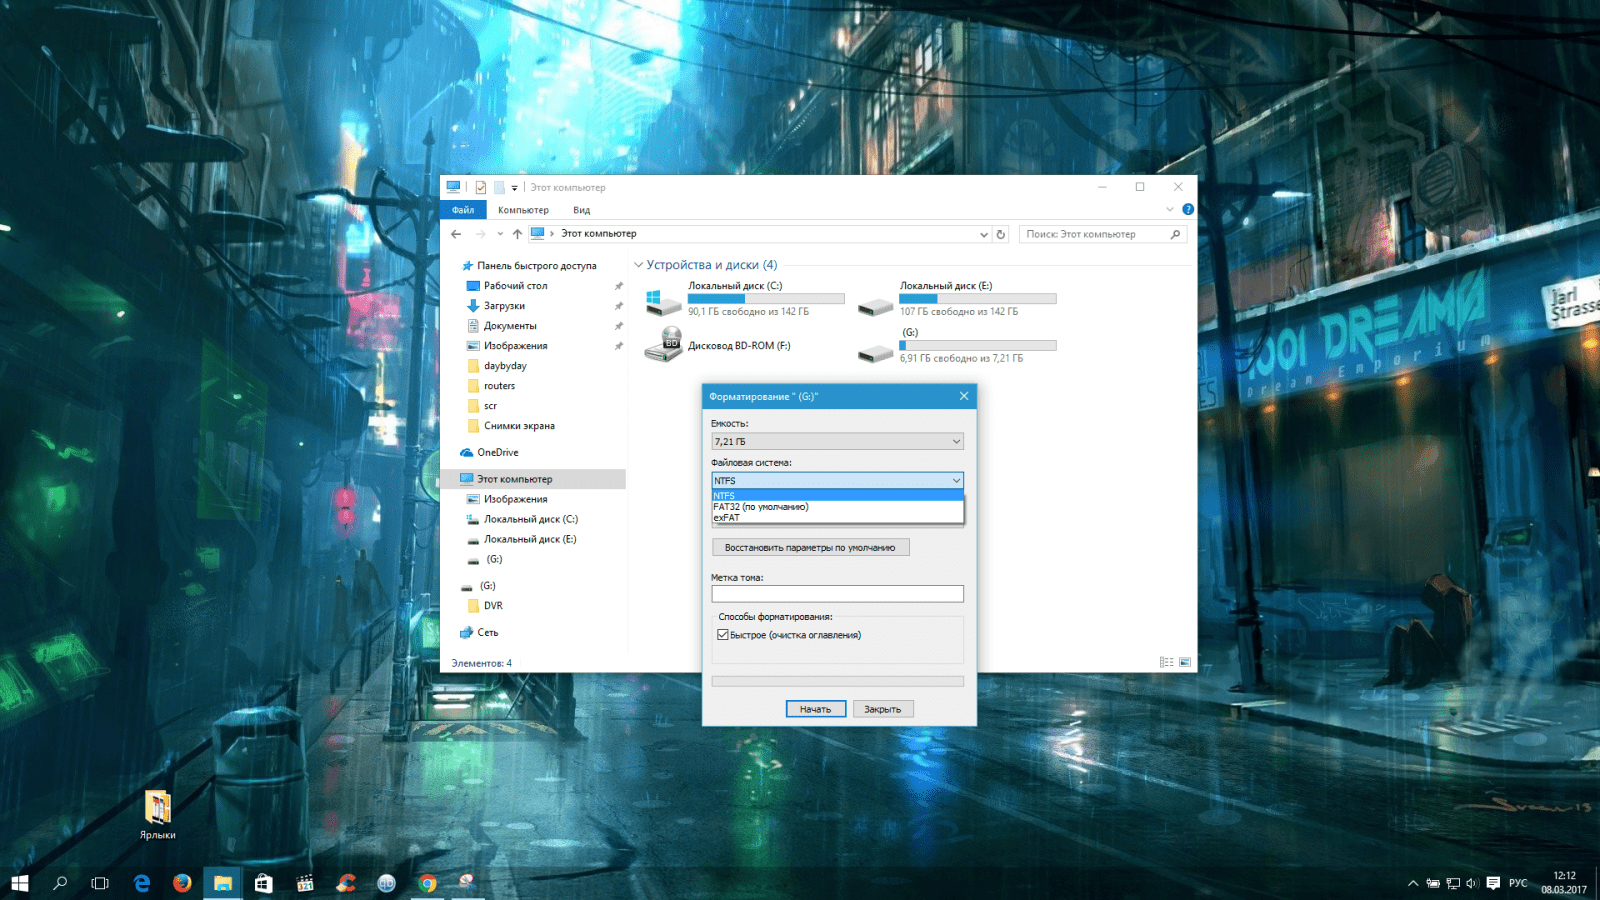Go up one folder level arrow
1600x900 pixels.
tap(517, 234)
